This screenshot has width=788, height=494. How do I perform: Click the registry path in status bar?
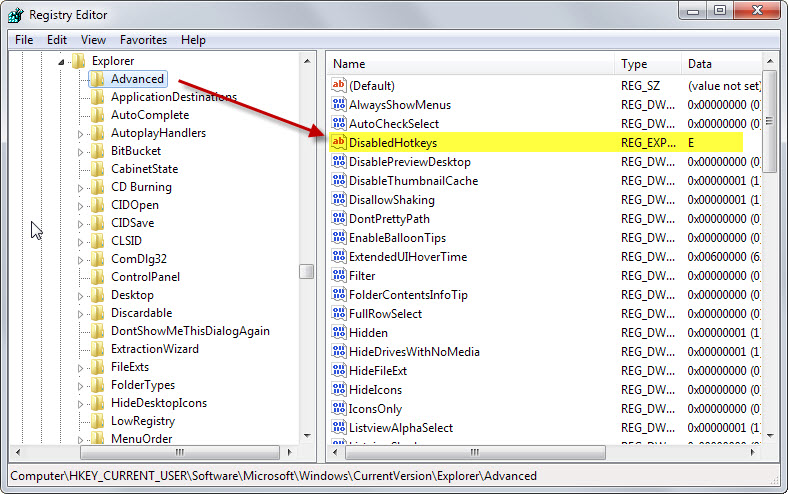273,476
